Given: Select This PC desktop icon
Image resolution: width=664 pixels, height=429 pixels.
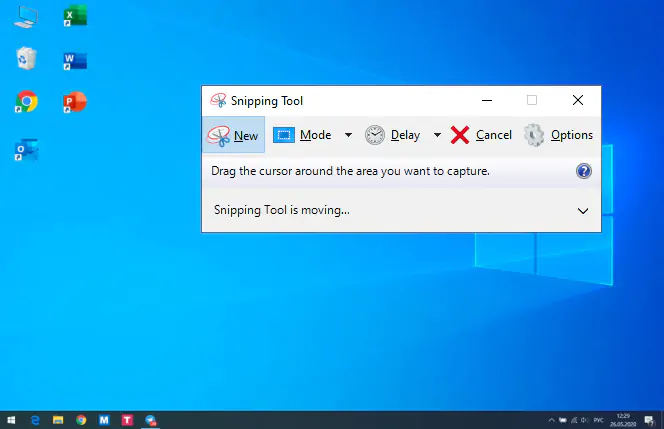Looking at the screenshot, I should (26, 17).
